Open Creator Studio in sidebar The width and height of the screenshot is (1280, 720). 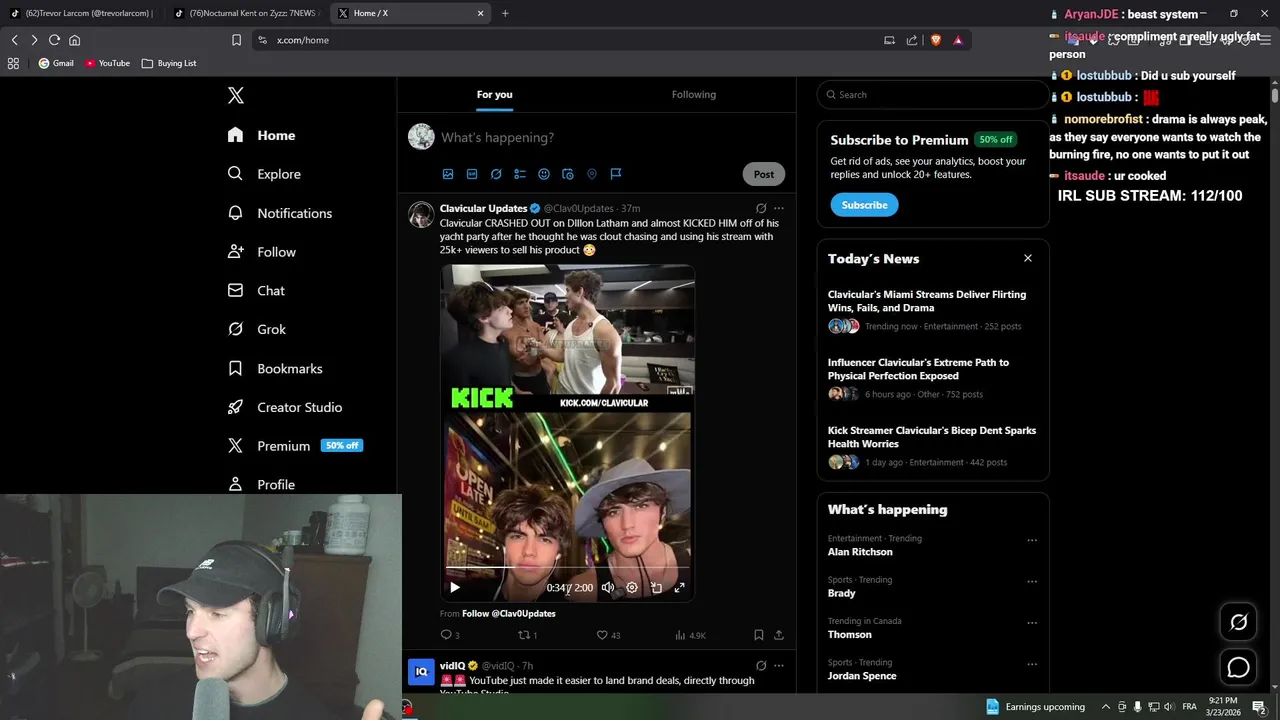285,407
